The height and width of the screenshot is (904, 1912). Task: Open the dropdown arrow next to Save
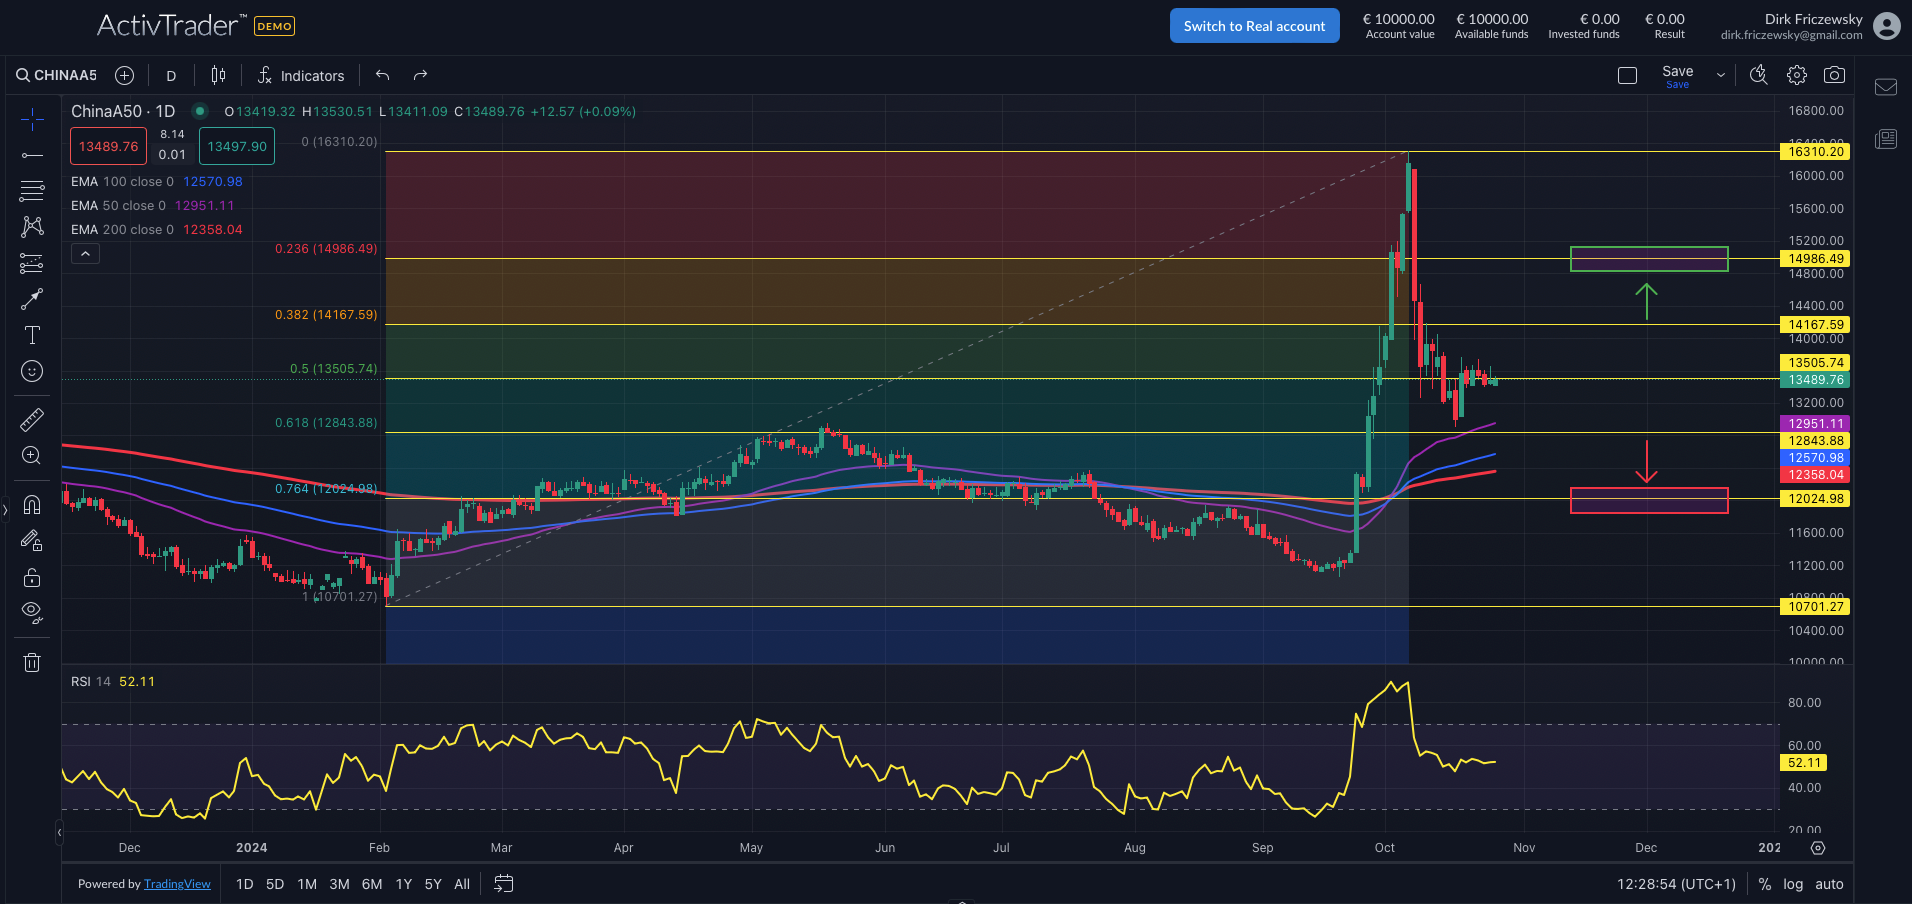tap(1720, 75)
